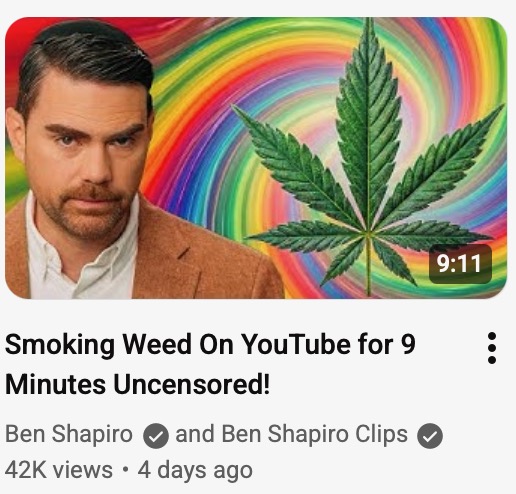Viewport: 516px width, 494px height.
Task: Open the three-dot more options menu
Action: (x=492, y=348)
